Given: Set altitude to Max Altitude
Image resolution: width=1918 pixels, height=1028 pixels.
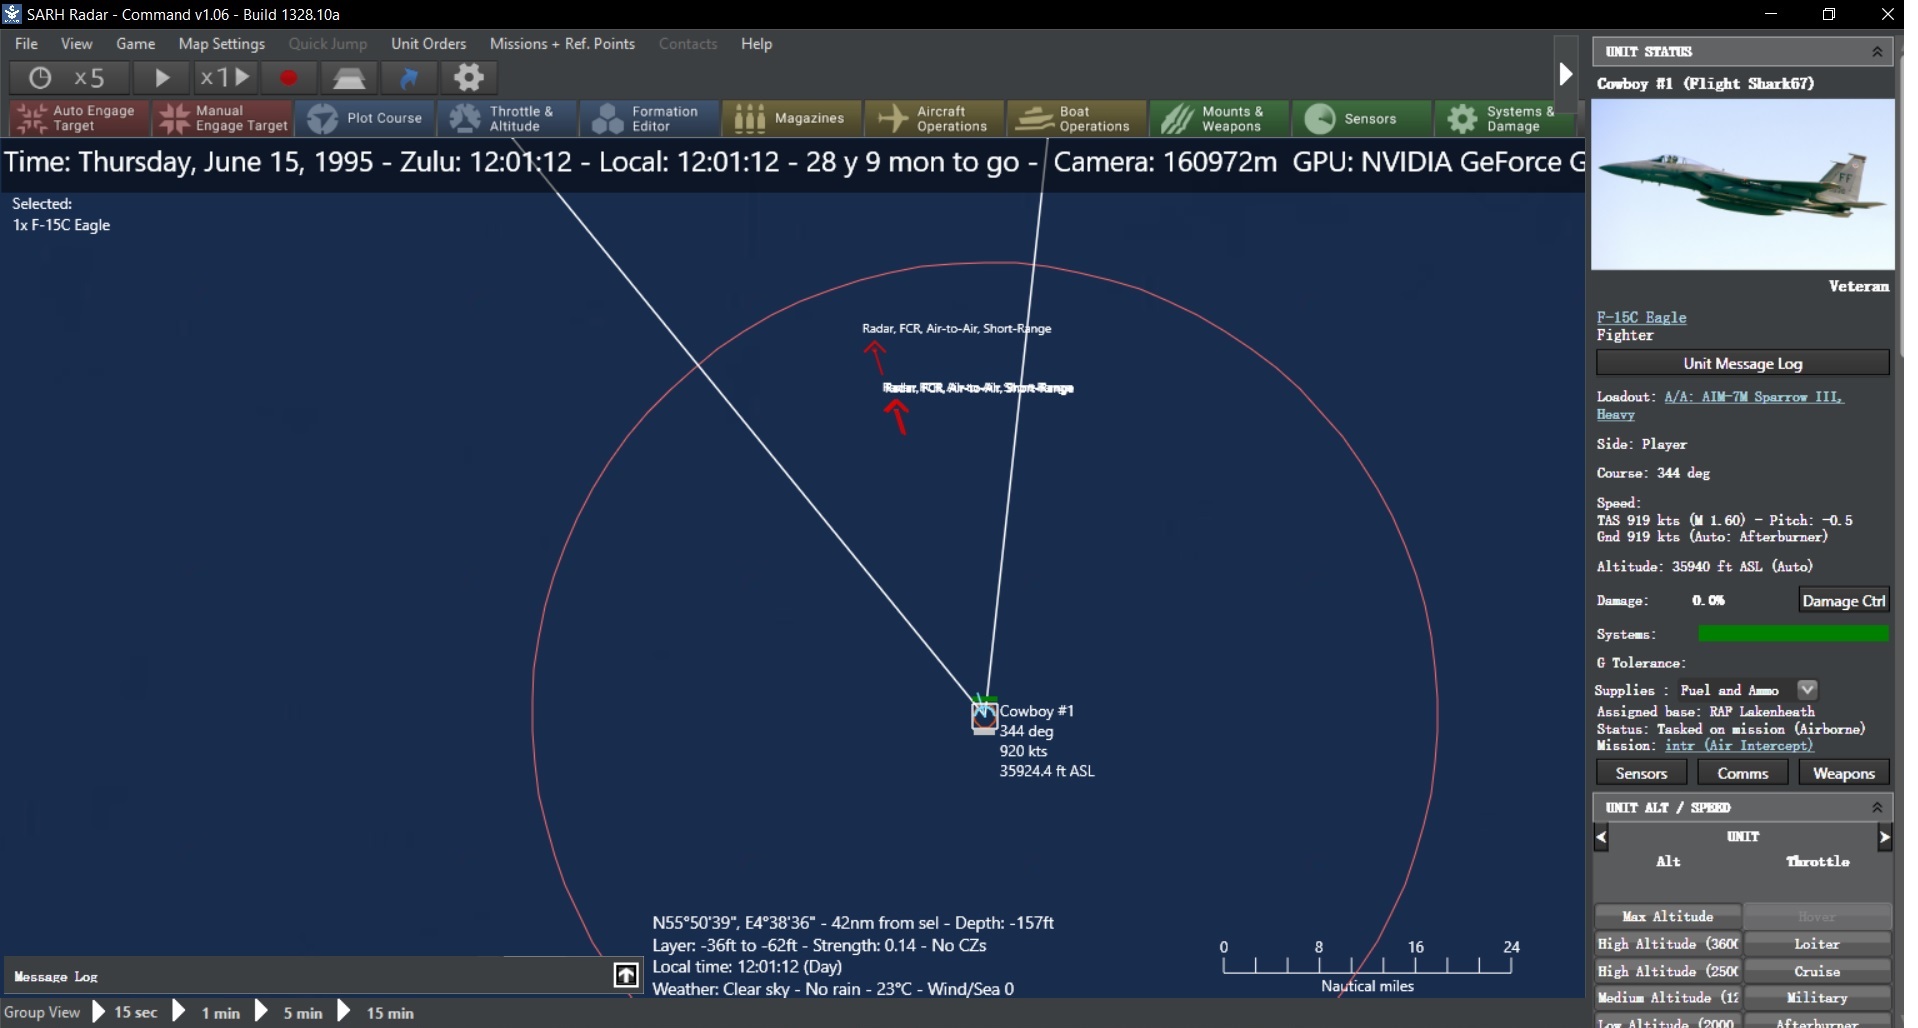Looking at the screenshot, I should pos(1668,916).
